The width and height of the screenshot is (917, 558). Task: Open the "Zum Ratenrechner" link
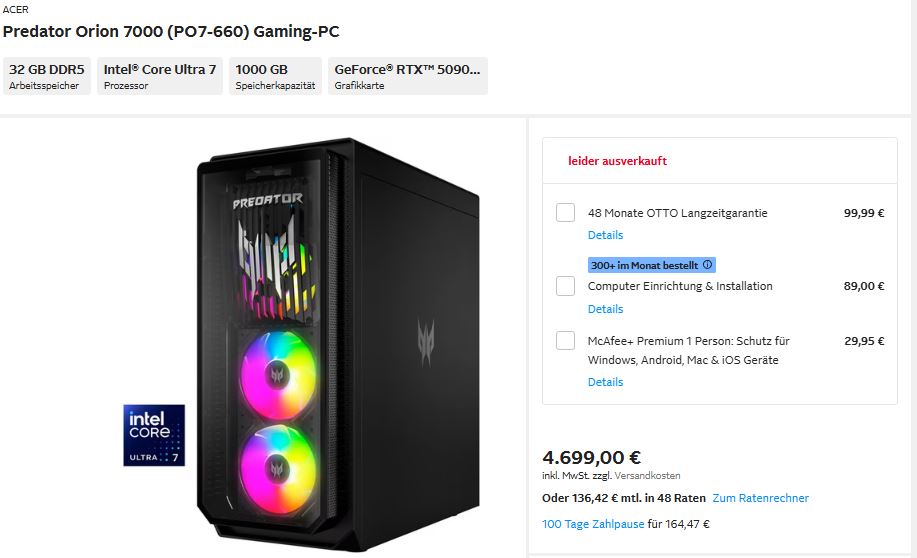pos(760,498)
